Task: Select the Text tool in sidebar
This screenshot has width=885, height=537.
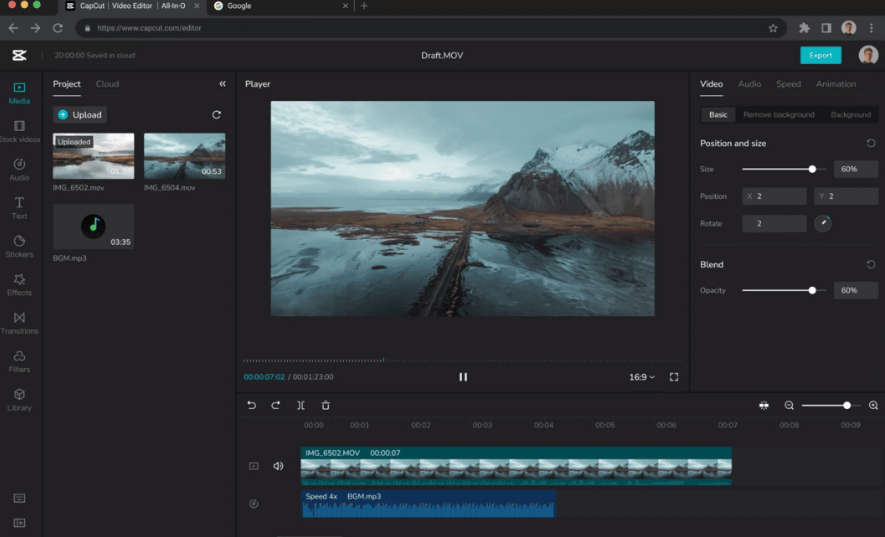Action: pos(19,208)
